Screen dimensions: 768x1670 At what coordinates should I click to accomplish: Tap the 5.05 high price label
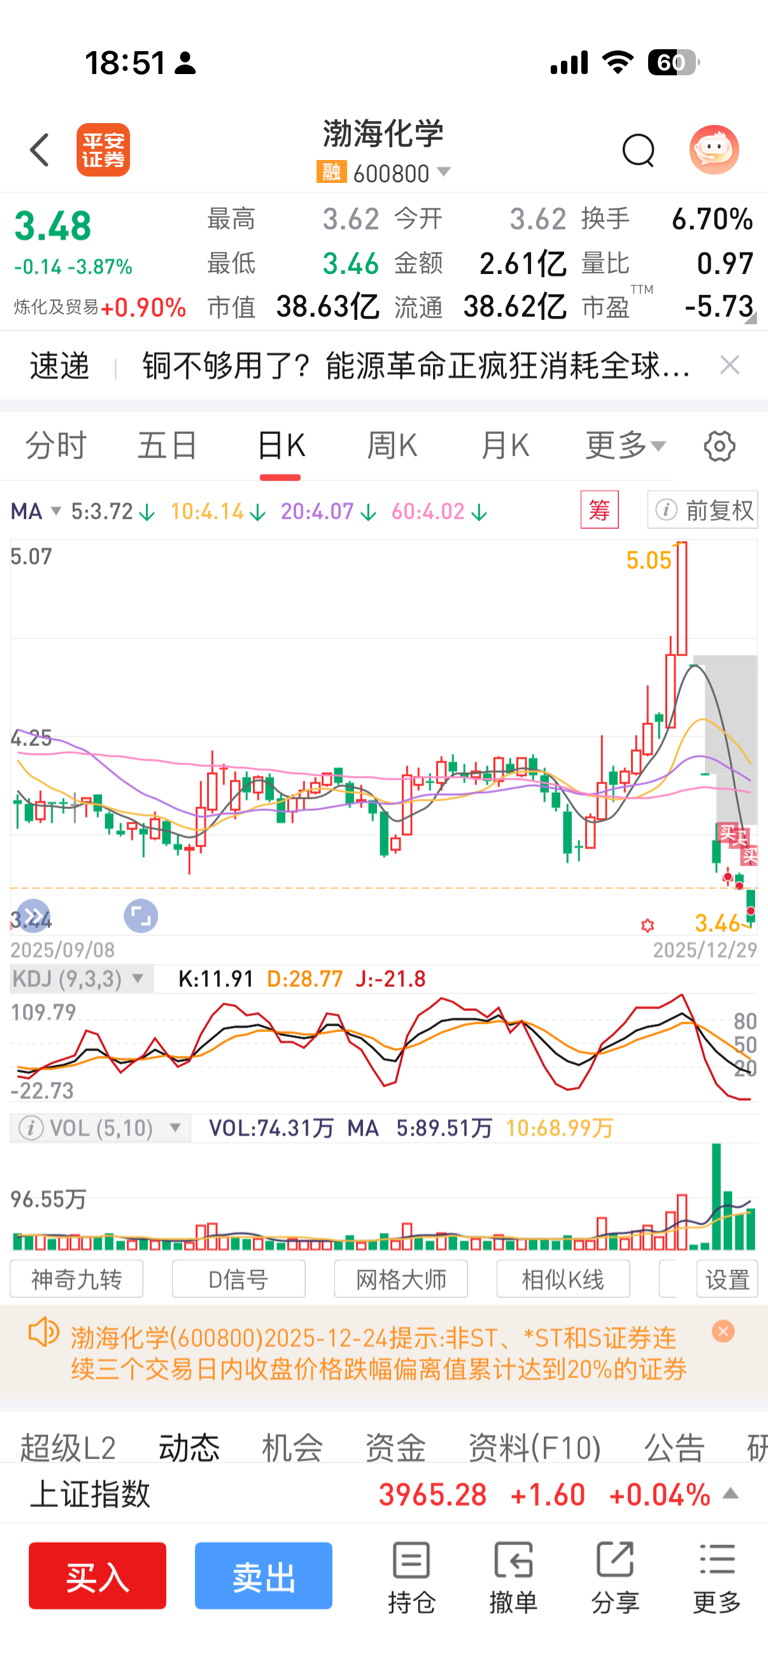pyautogui.click(x=649, y=560)
